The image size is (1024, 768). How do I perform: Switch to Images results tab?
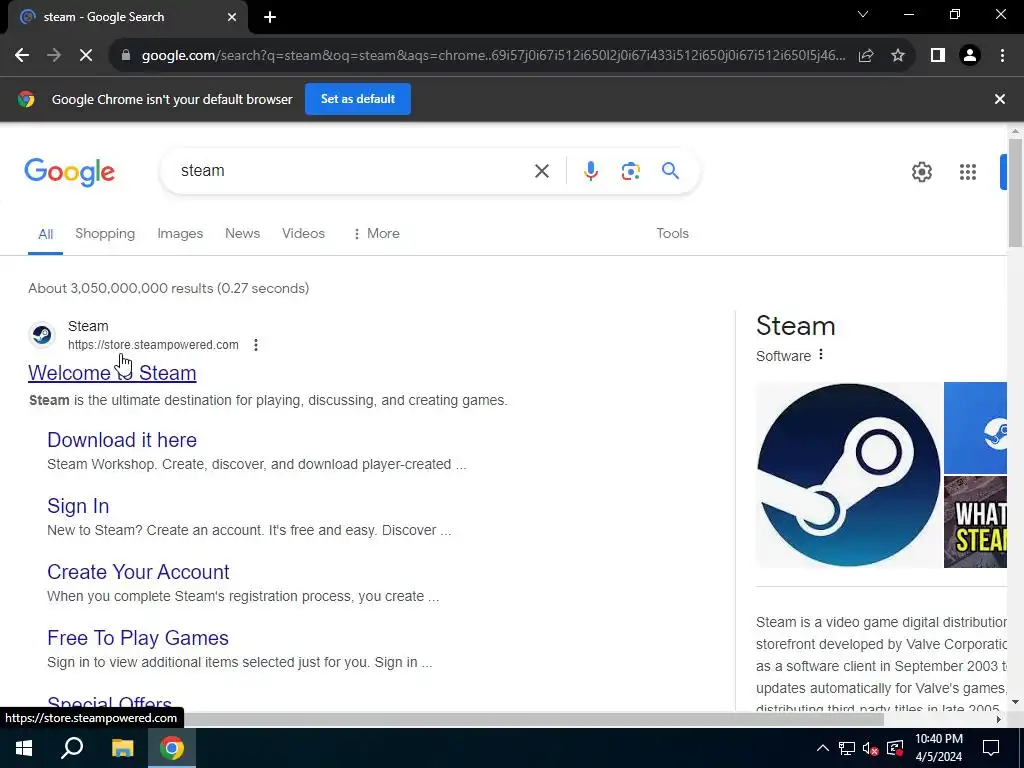[x=180, y=234]
